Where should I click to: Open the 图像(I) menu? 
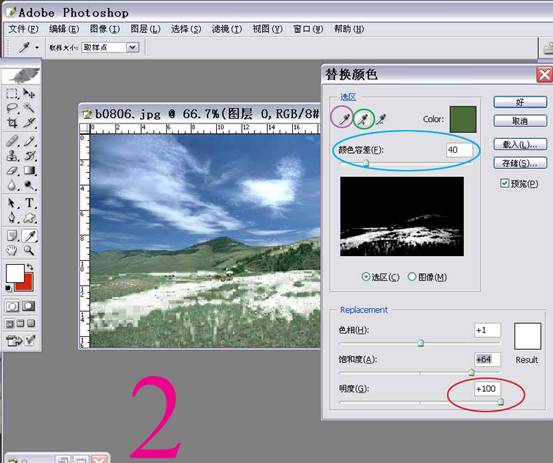(x=105, y=29)
